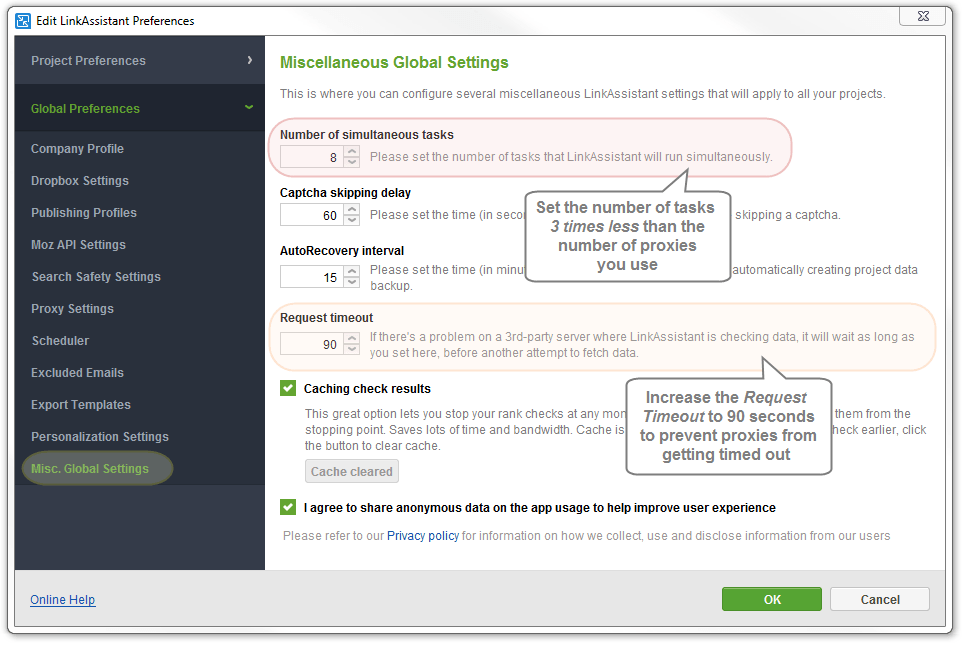Click the Request timeout label
Screen dimensions: 965x646
327,318
